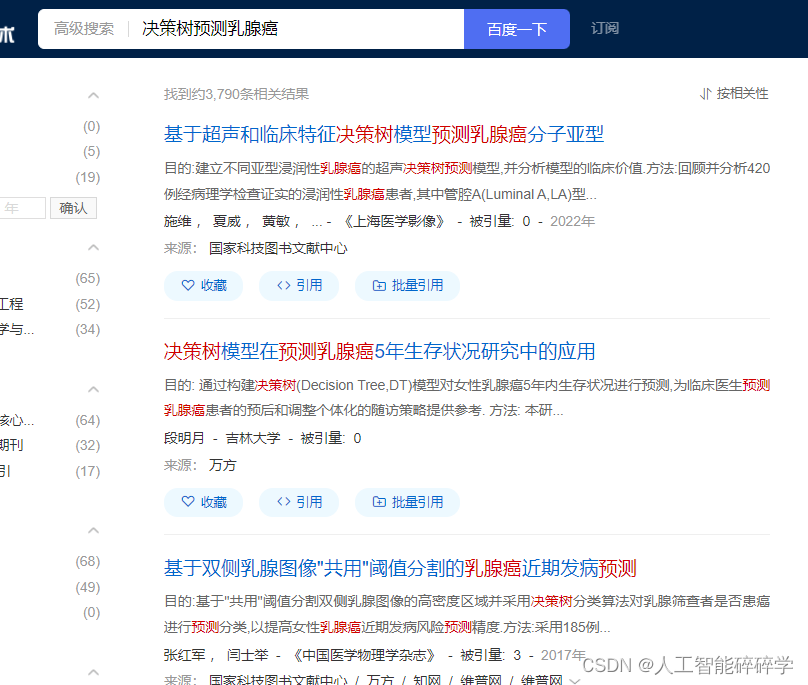Select the filter with count (34)
The image size is (808, 685).
50,329
